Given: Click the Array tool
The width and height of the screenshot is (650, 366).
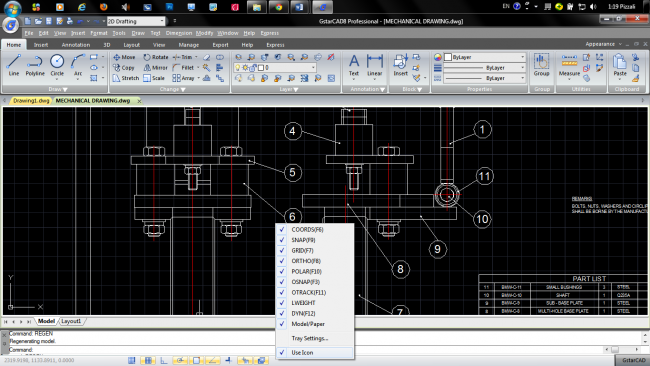Looking at the screenshot, I should click(x=184, y=78).
